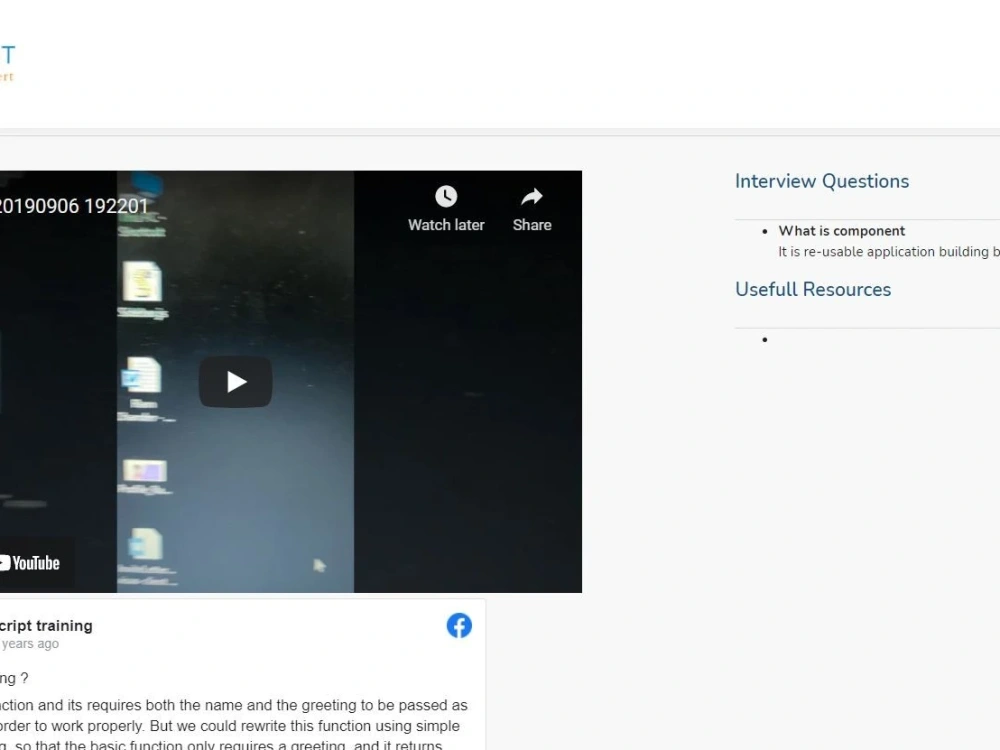The image size is (1000, 750).
Task: Open the 'cript training' post author
Action: (46, 626)
